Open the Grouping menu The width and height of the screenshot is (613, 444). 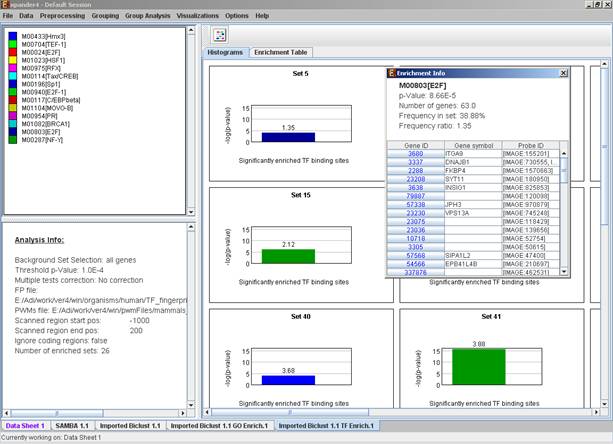pos(105,16)
